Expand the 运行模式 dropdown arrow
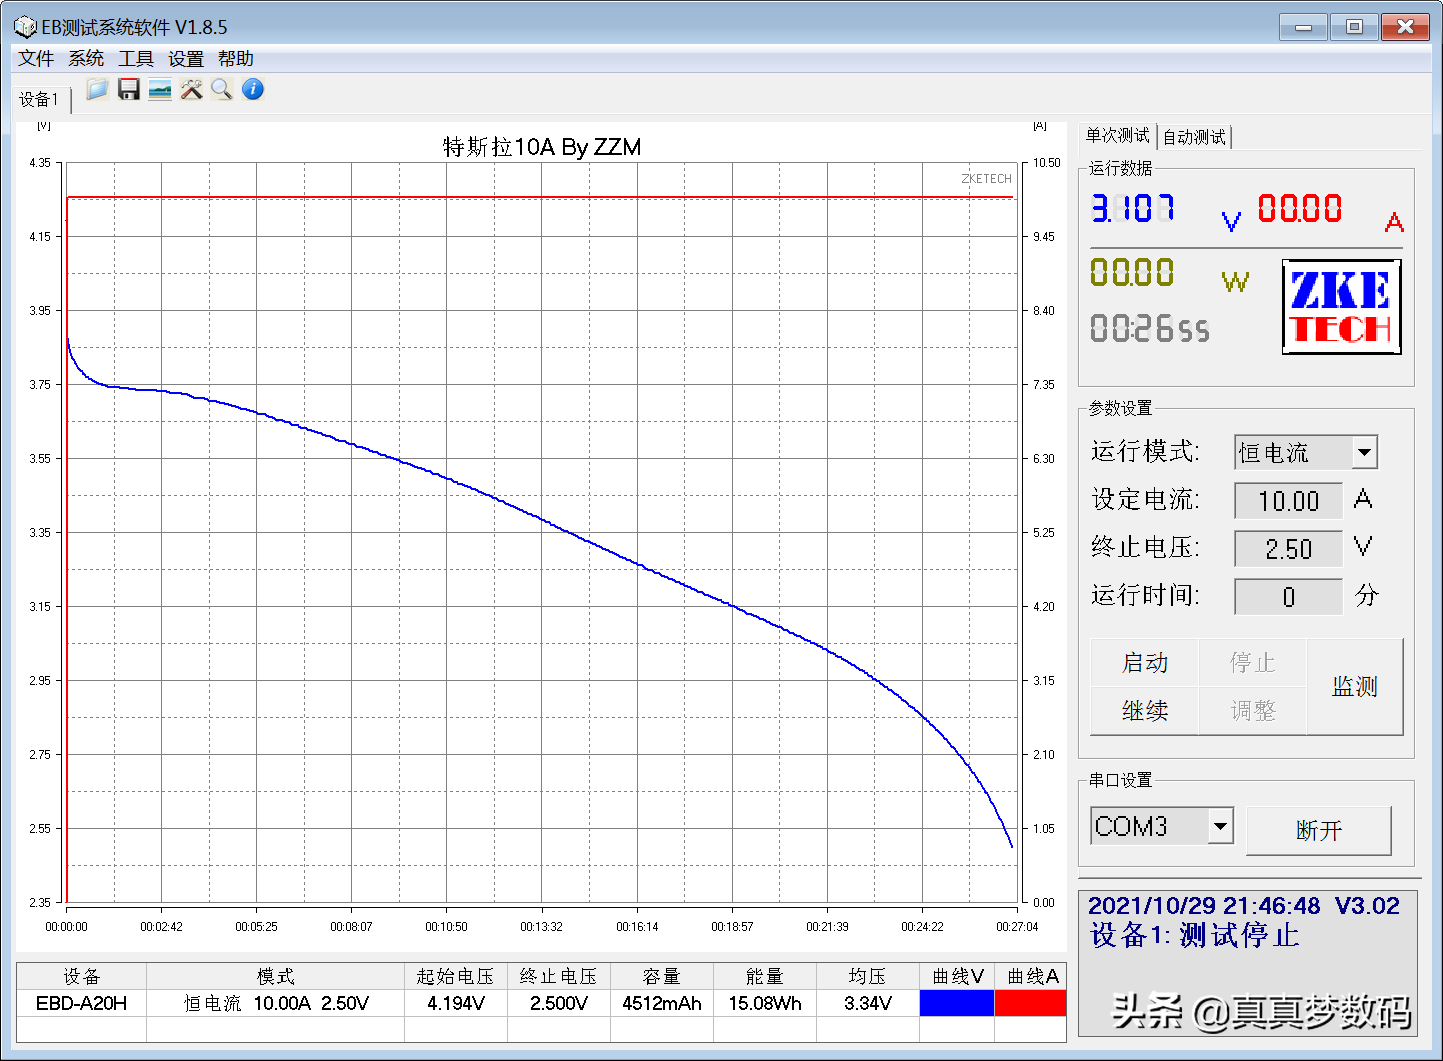This screenshot has width=1443, height=1061. tap(1364, 452)
